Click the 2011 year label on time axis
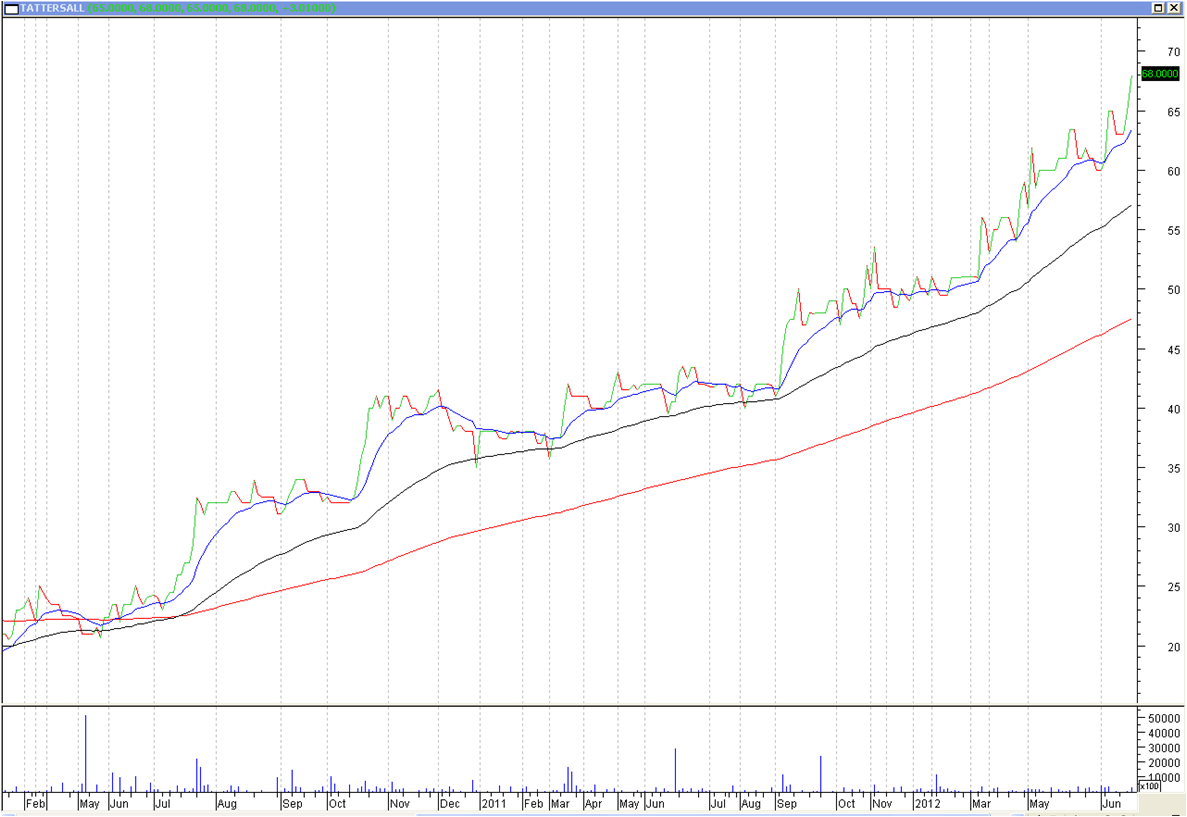Image resolution: width=1187 pixels, height=817 pixels. [x=494, y=803]
